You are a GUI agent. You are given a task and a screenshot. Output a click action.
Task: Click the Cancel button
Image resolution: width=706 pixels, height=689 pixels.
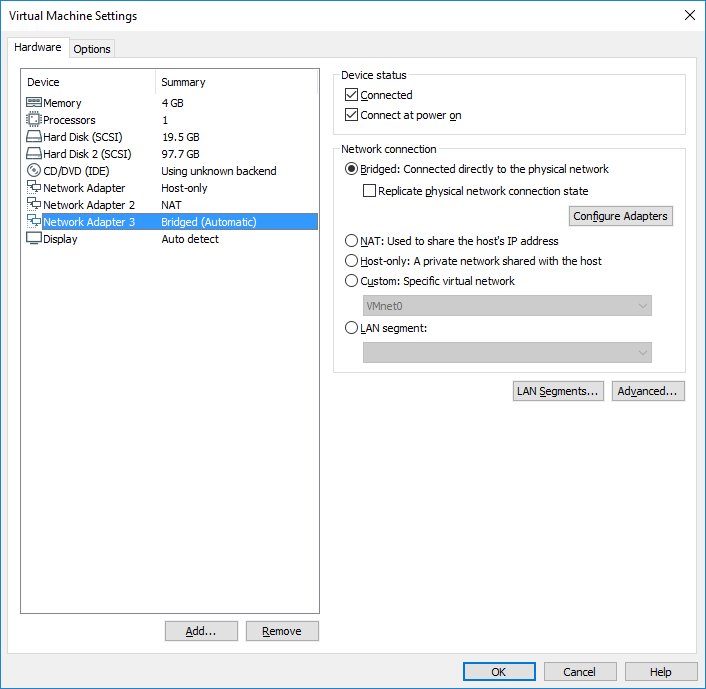pos(580,672)
